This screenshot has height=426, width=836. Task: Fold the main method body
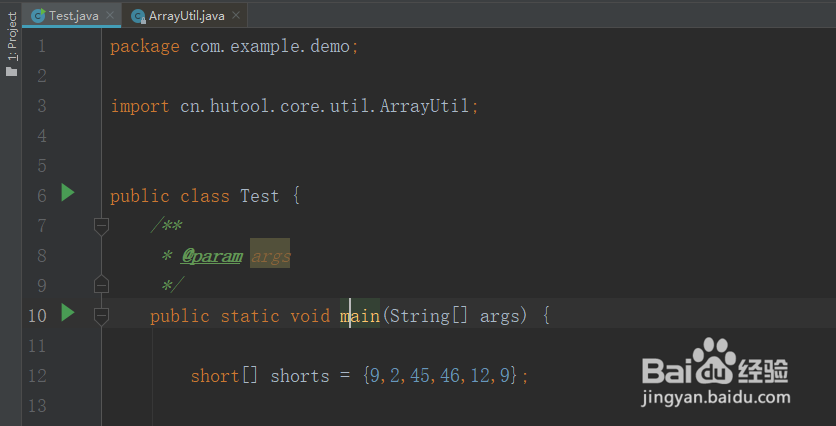click(x=100, y=315)
